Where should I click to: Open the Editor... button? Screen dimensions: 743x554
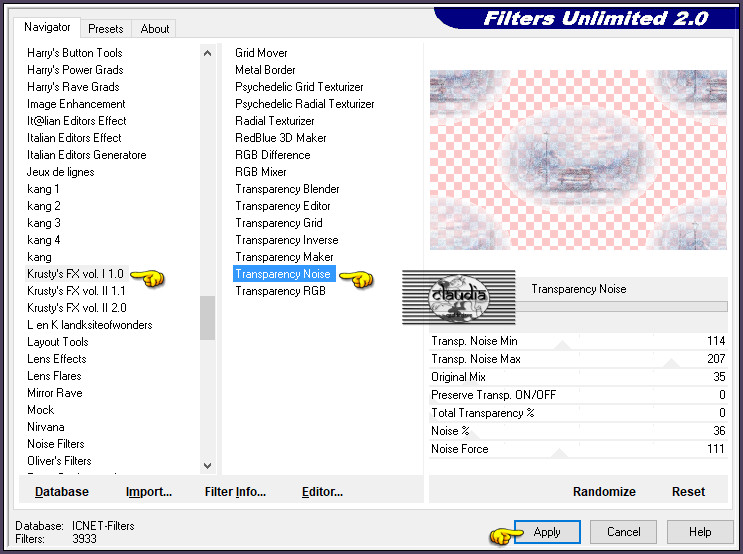(x=322, y=492)
